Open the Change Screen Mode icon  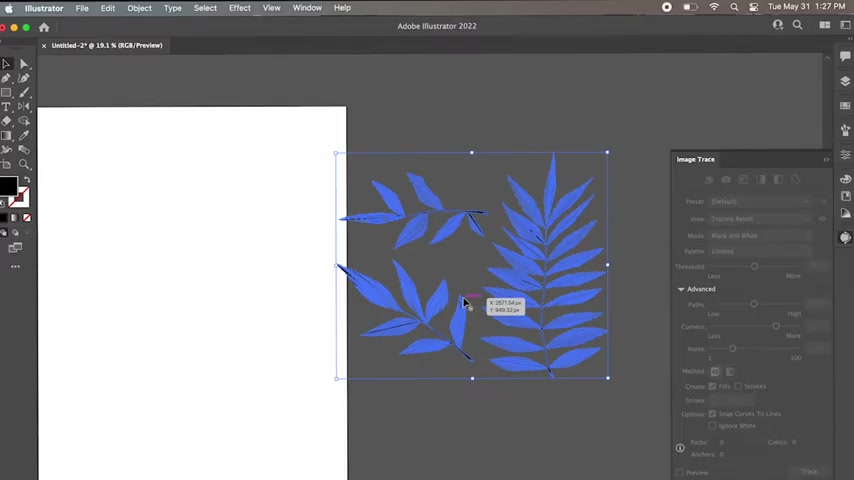pyautogui.click(x=15, y=248)
